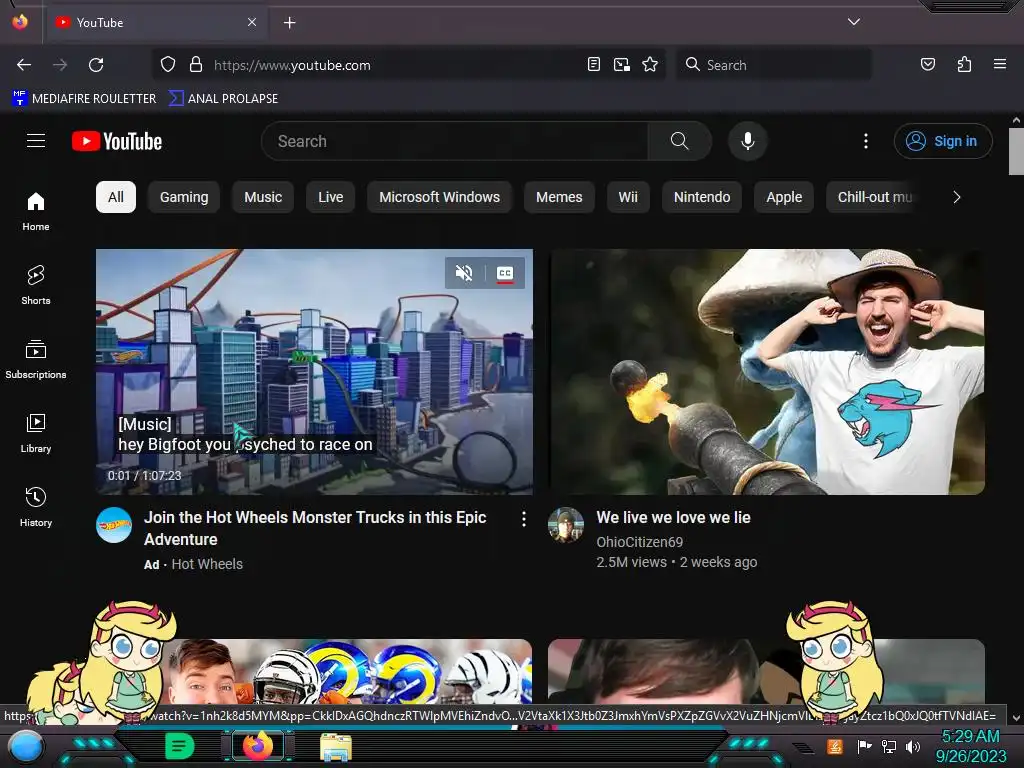
Task: Expand the list all tabs dropdown arrow
Action: (854, 22)
